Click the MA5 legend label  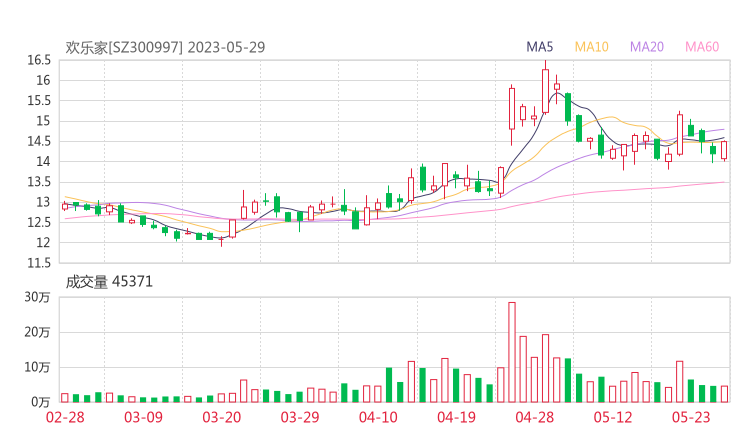pyautogui.click(x=539, y=47)
